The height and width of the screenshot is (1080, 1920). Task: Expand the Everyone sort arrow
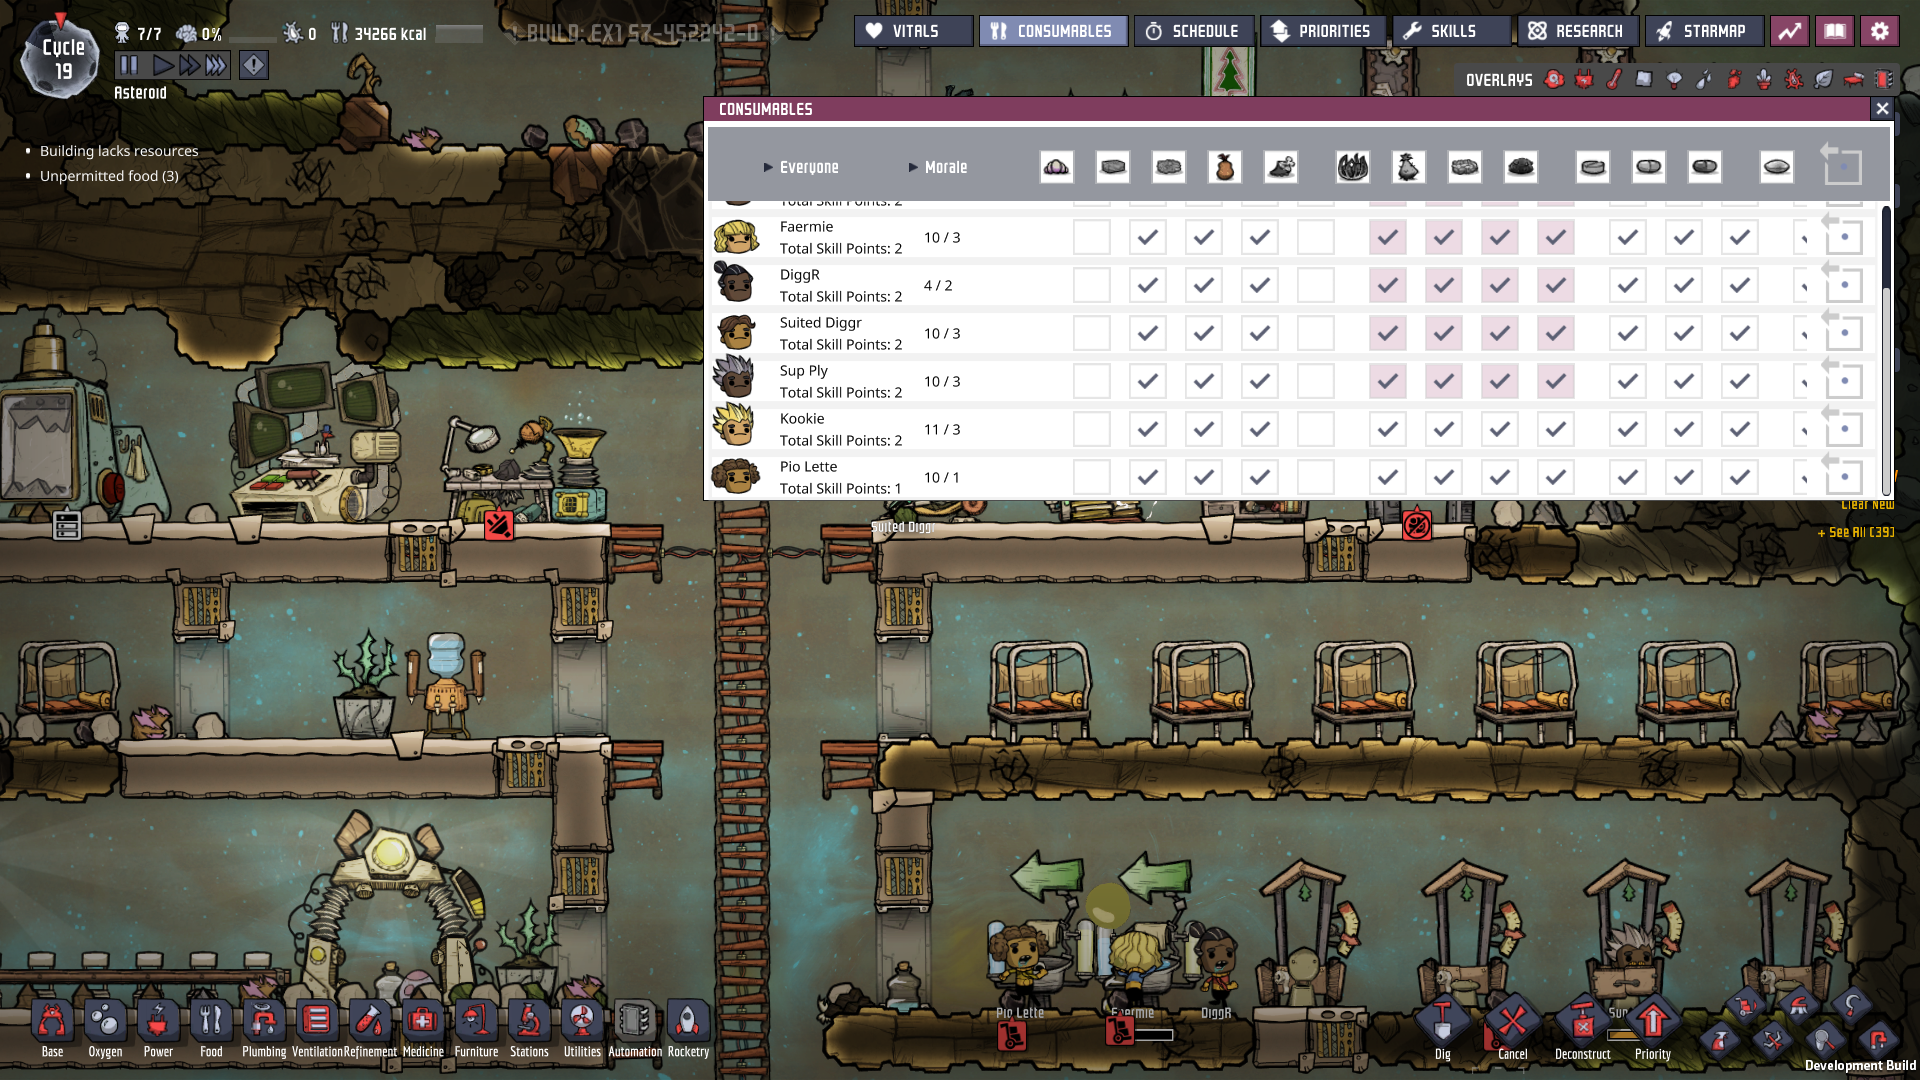tap(768, 168)
